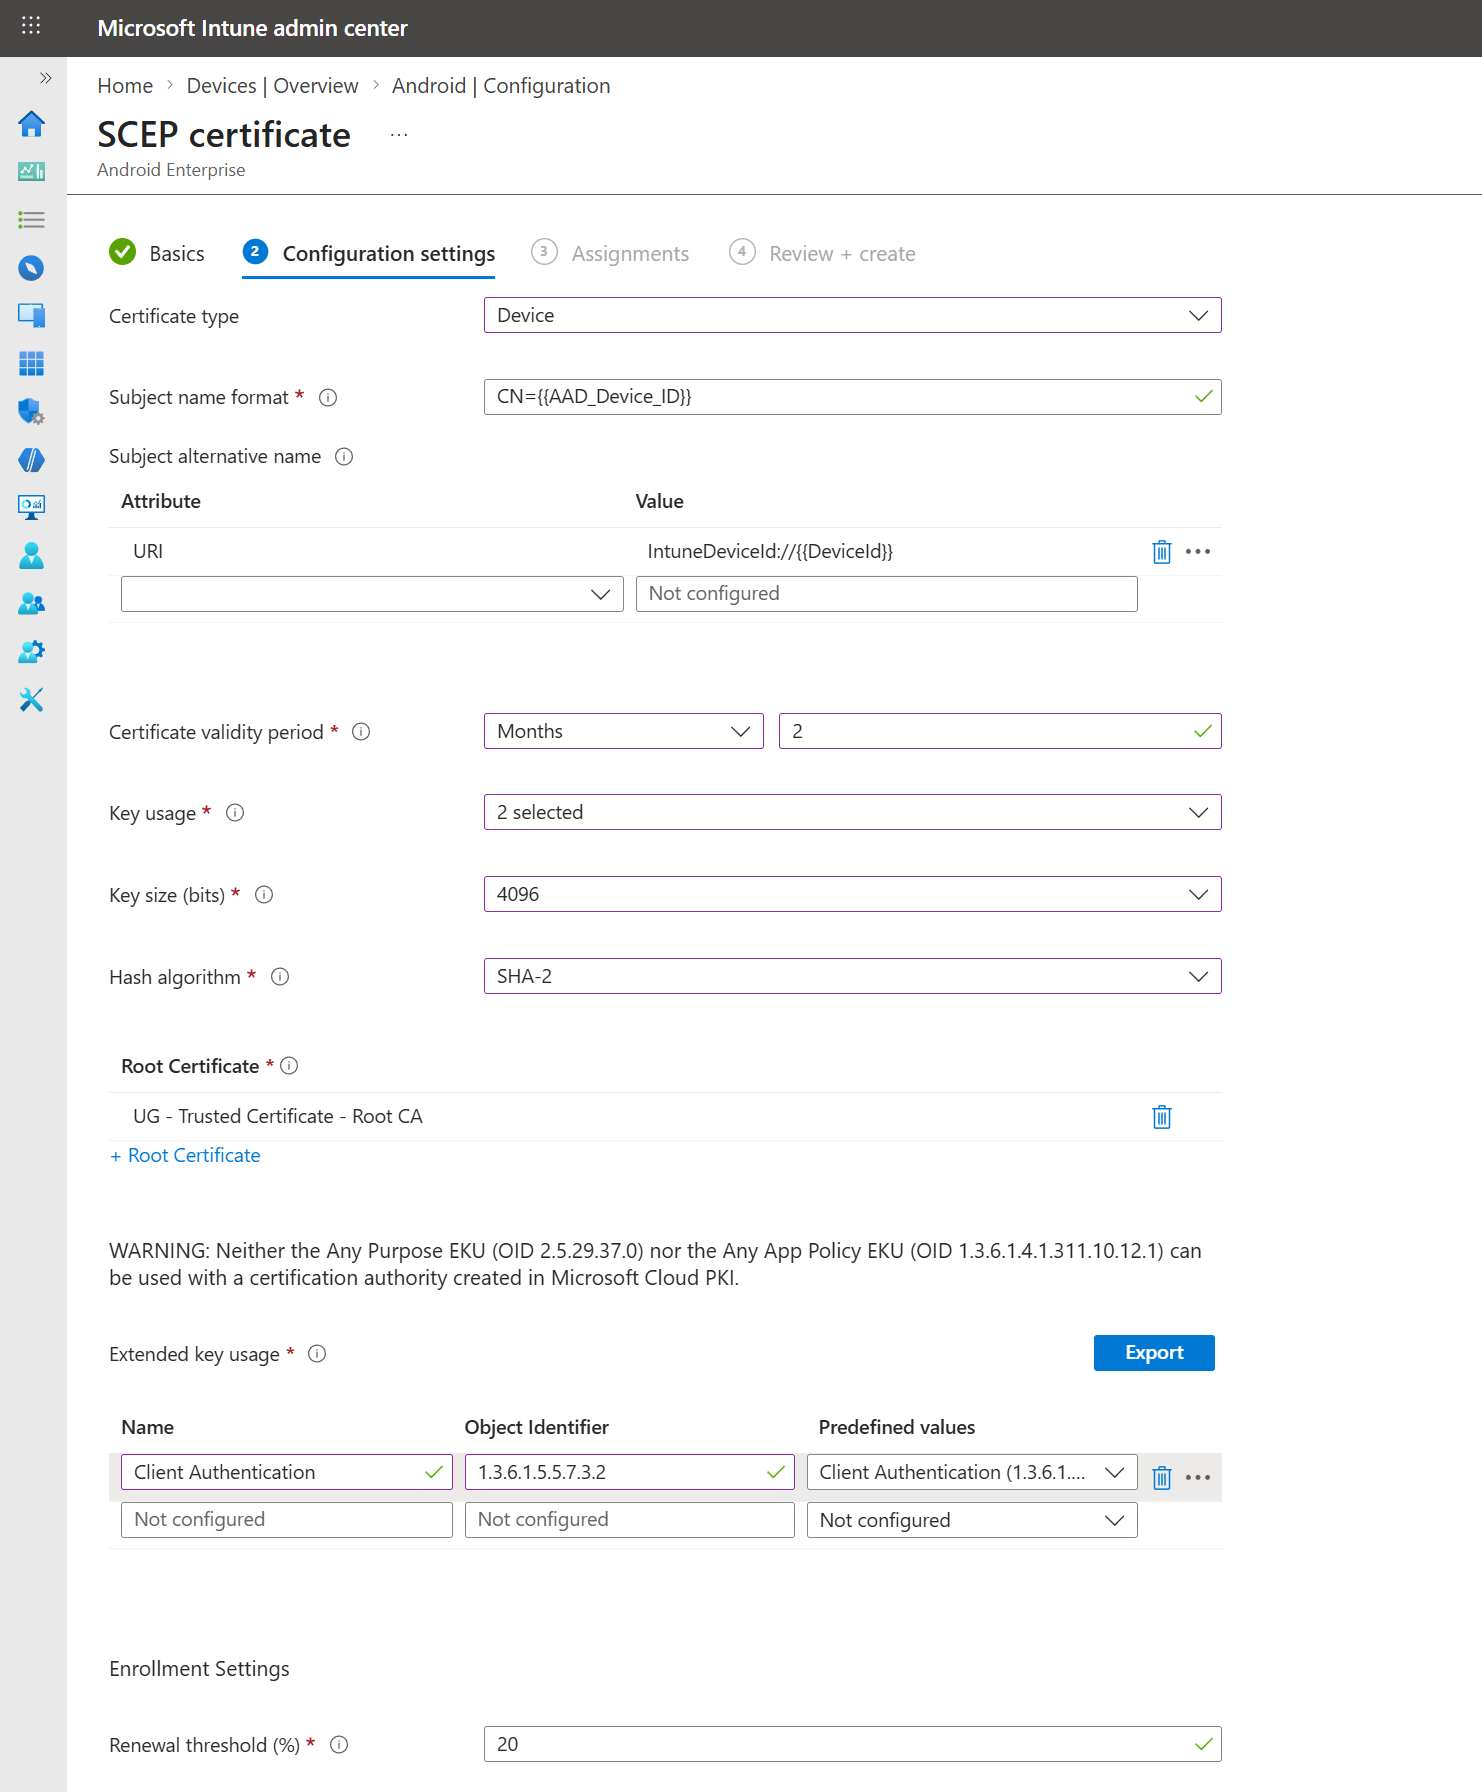Go to the Review + create tab
Screen dimensions: 1482x1792
[x=822, y=253]
